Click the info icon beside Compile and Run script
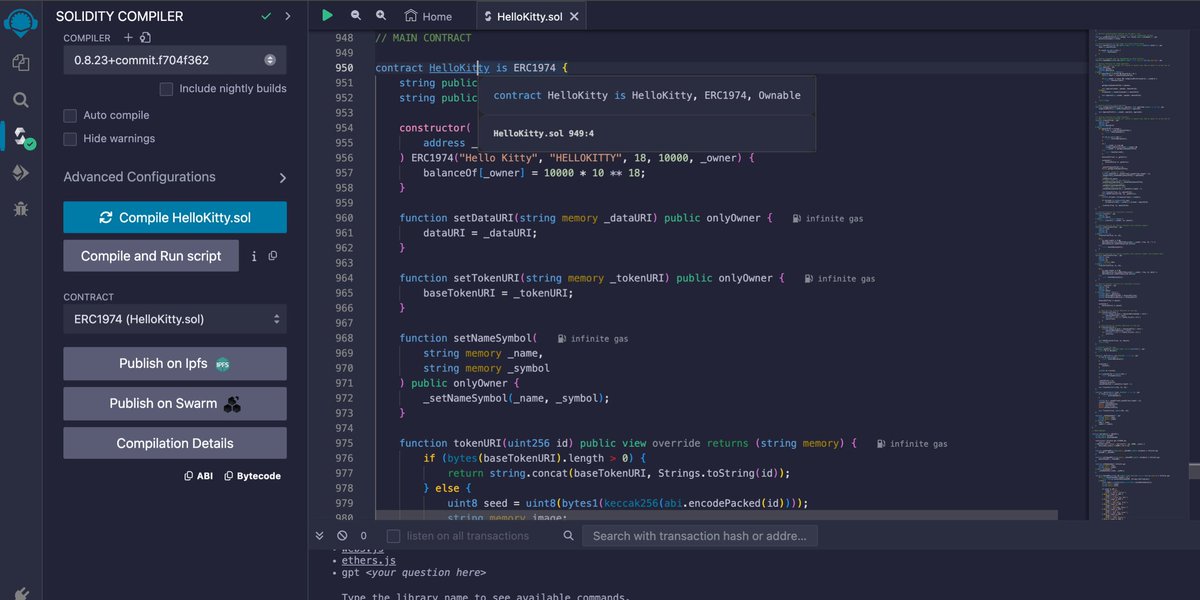The image size is (1200, 600). (x=254, y=256)
